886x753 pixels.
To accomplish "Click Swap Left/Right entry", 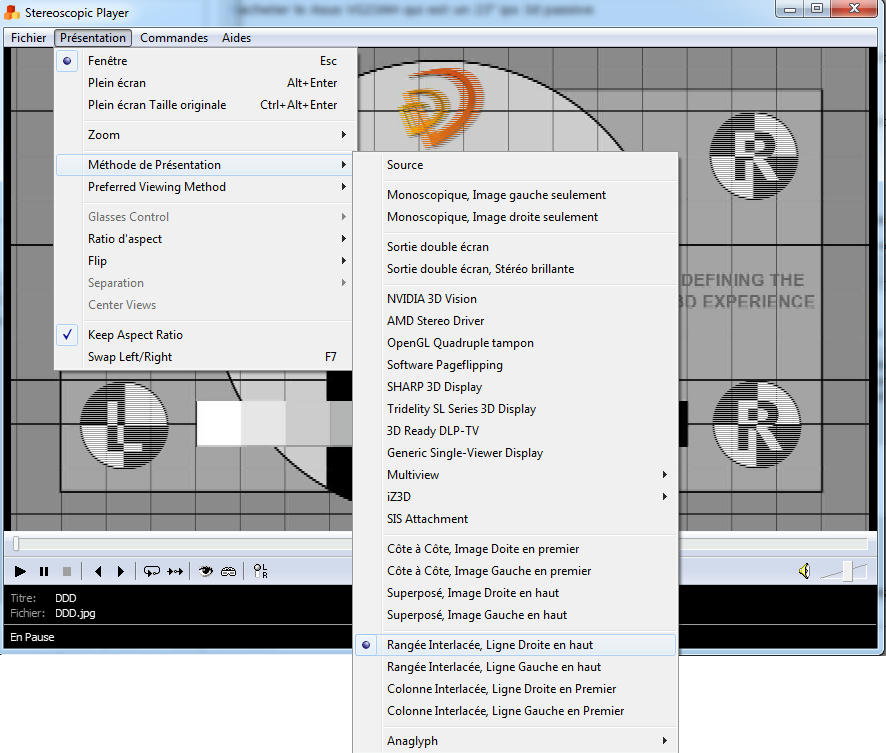I will point(206,356).
